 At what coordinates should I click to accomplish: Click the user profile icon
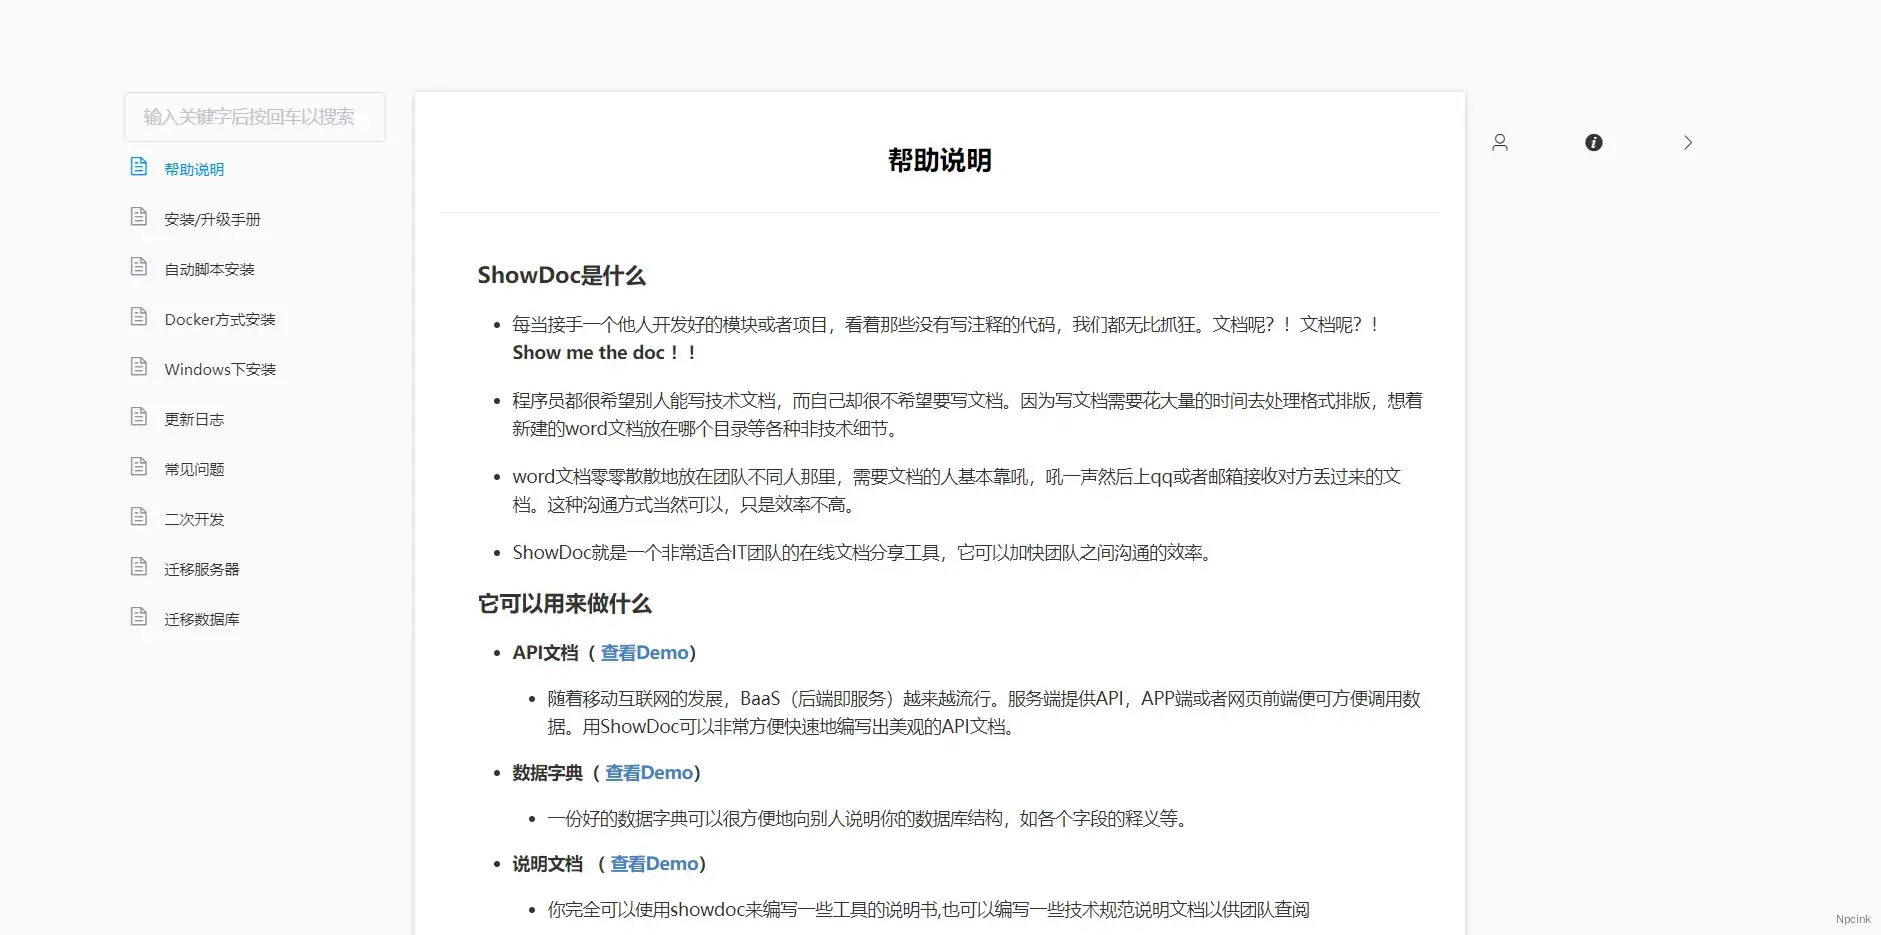click(x=1499, y=143)
